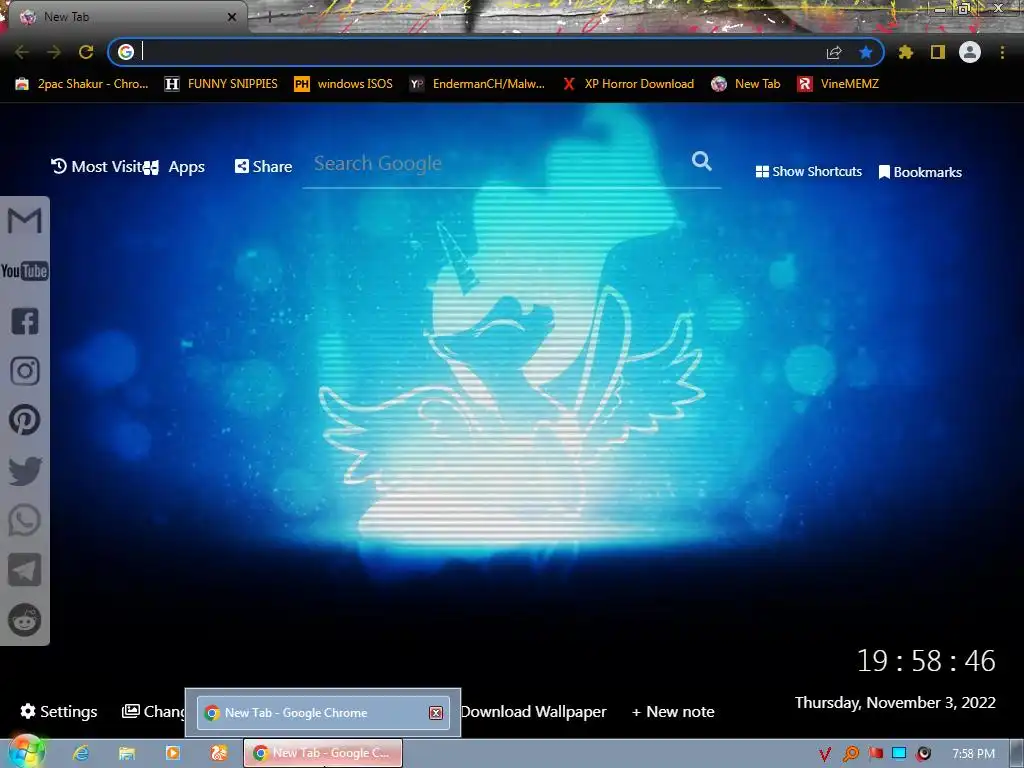Click the Share button
Image resolution: width=1024 pixels, height=768 pixels.
(263, 167)
